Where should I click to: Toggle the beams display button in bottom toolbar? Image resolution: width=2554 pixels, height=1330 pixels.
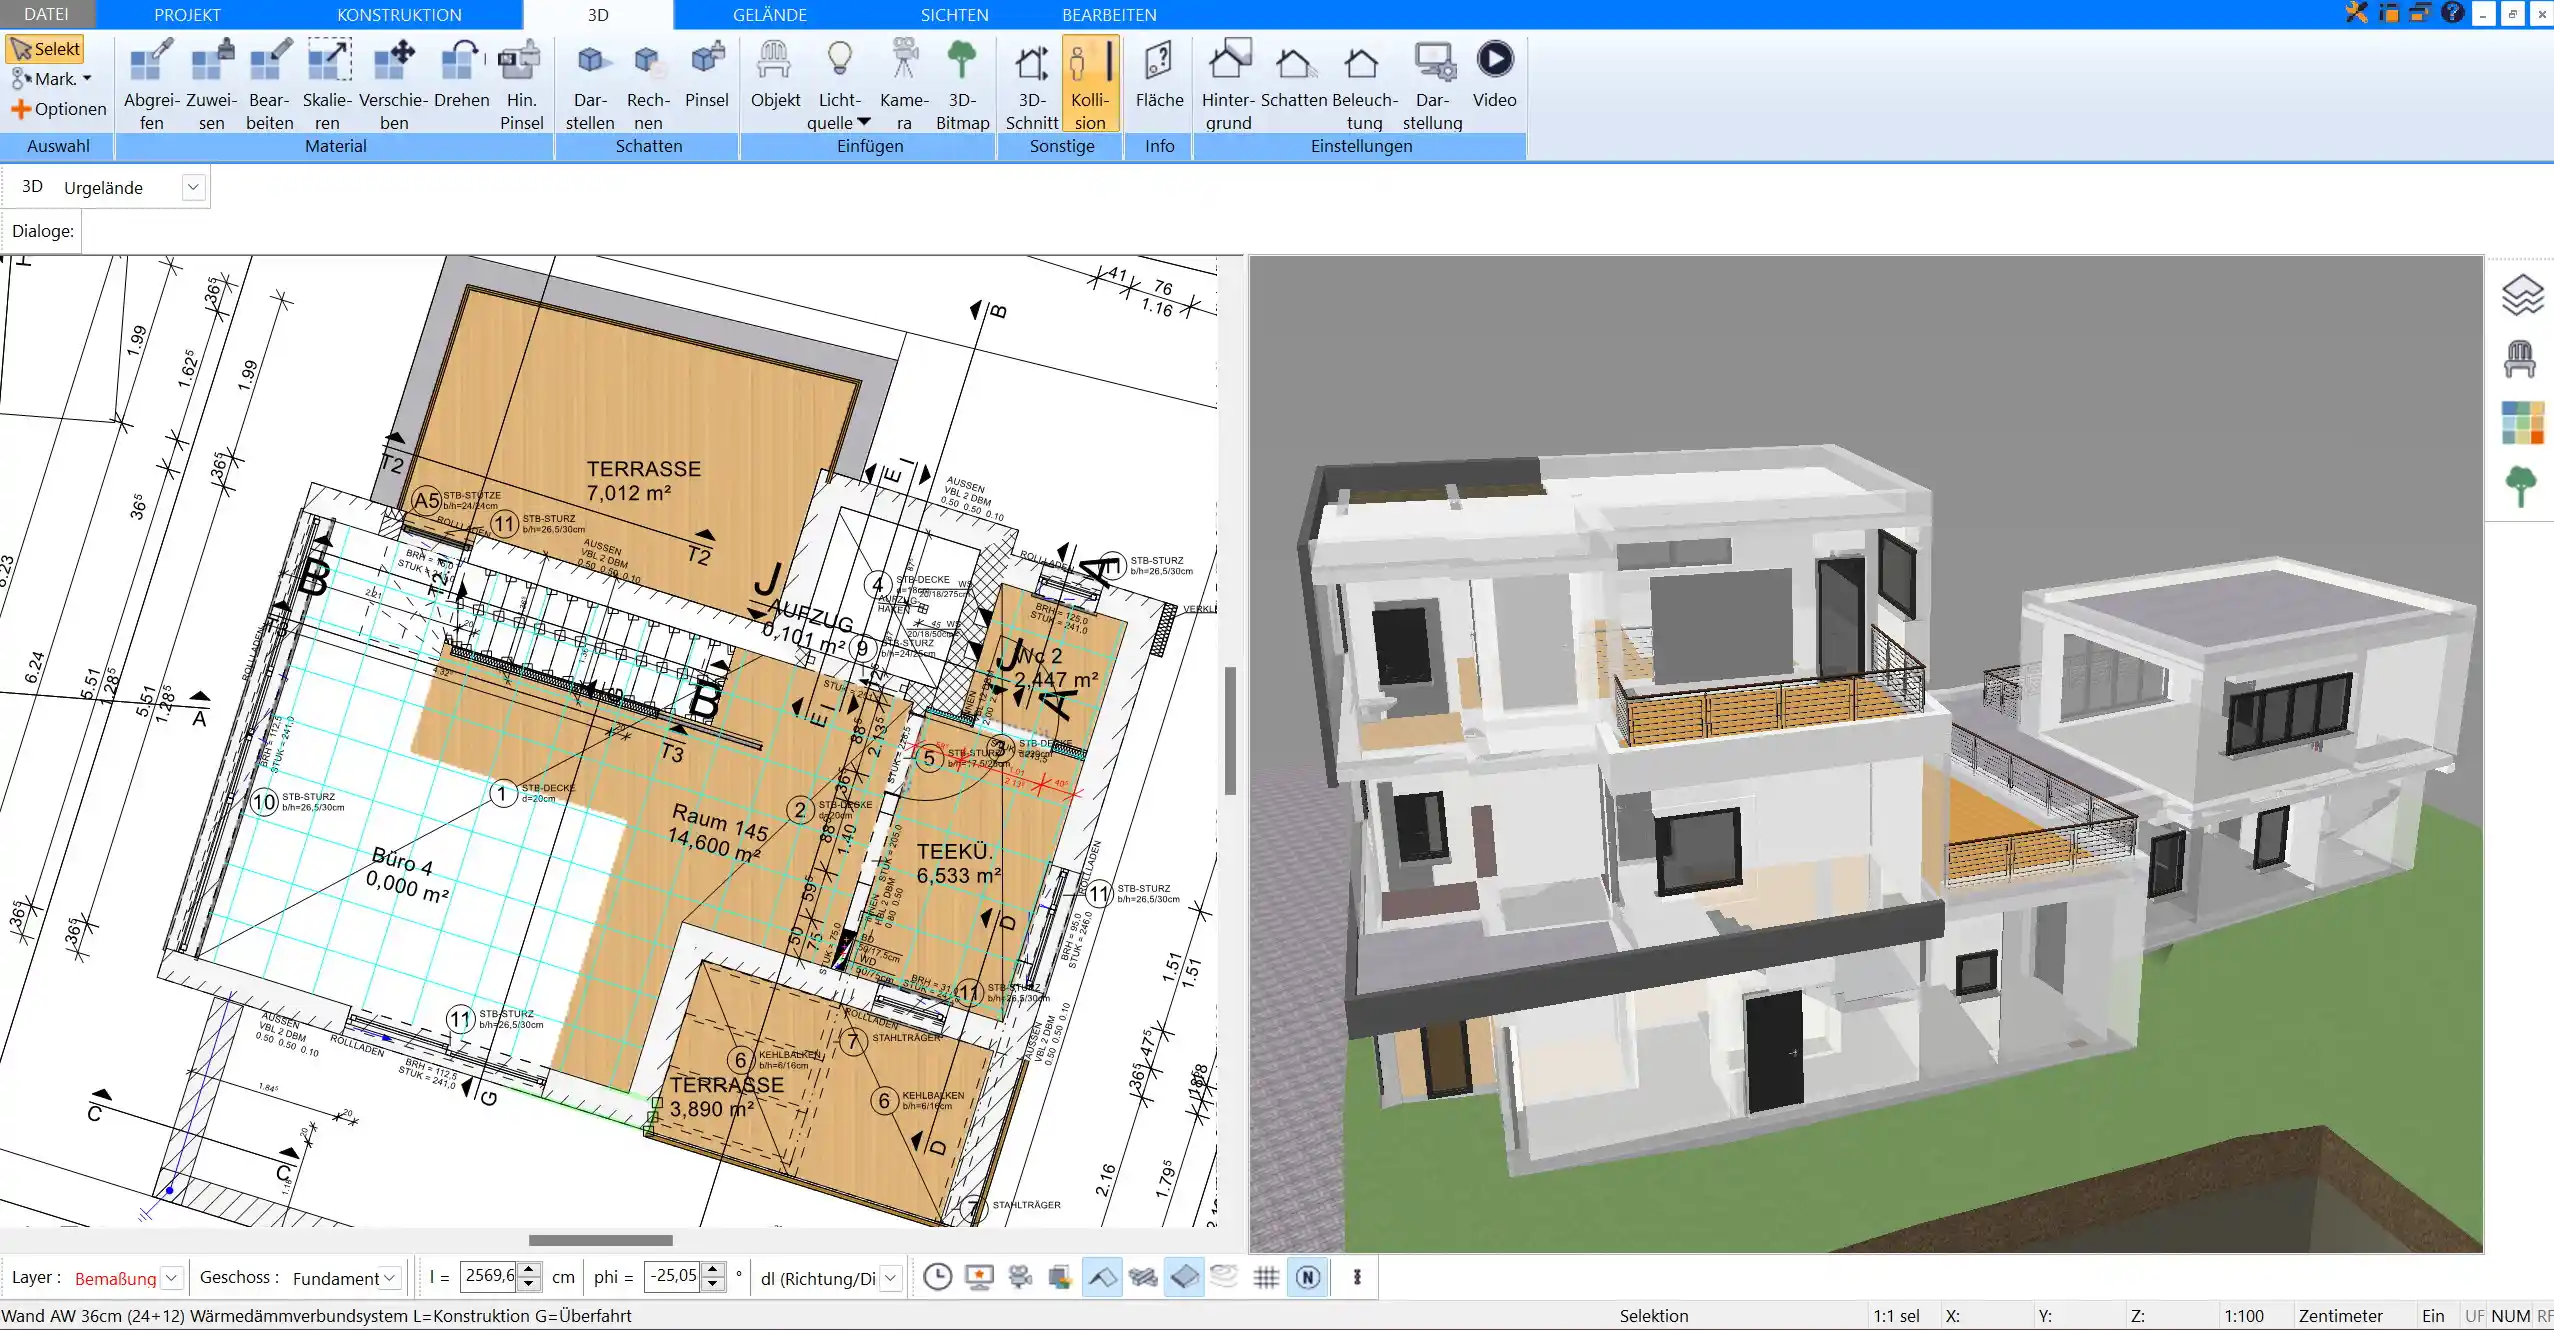coord(1143,1277)
